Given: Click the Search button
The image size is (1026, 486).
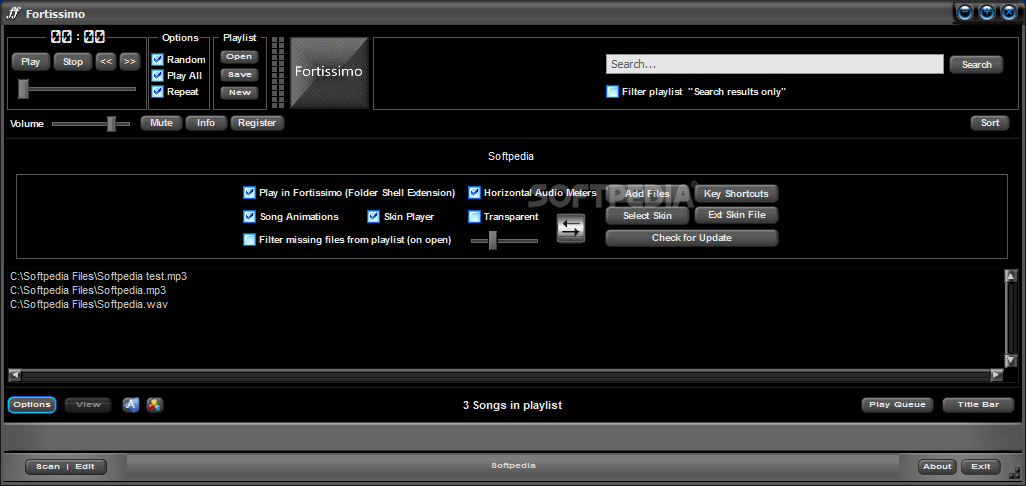Looking at the screenshot, I should 976,65.
